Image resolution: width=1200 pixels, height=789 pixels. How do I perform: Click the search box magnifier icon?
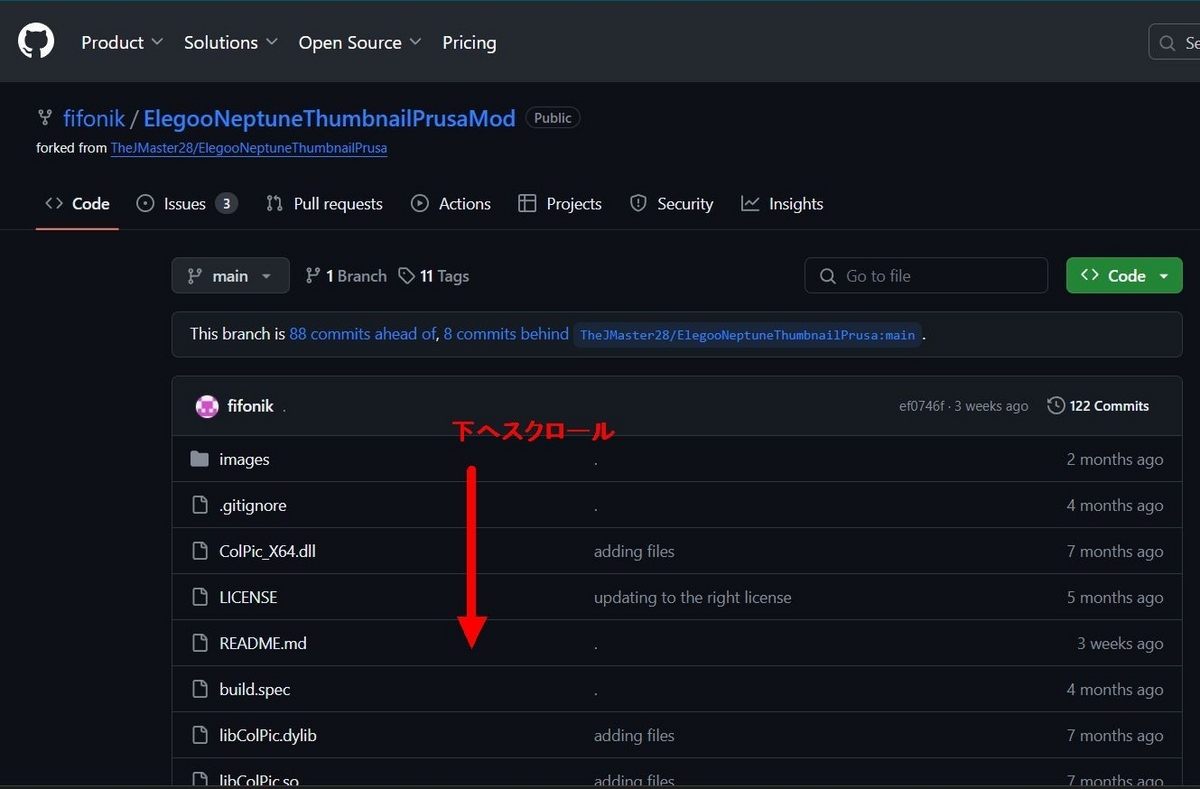pyautogui.click(x=1167, y=43)
